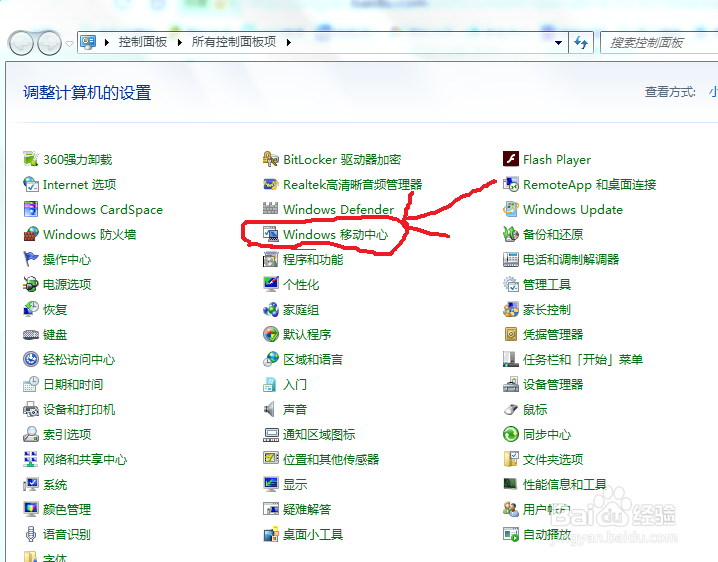Click the 鼠标 mouse icon
Viewport: 718px width, 562px height.
511,409
